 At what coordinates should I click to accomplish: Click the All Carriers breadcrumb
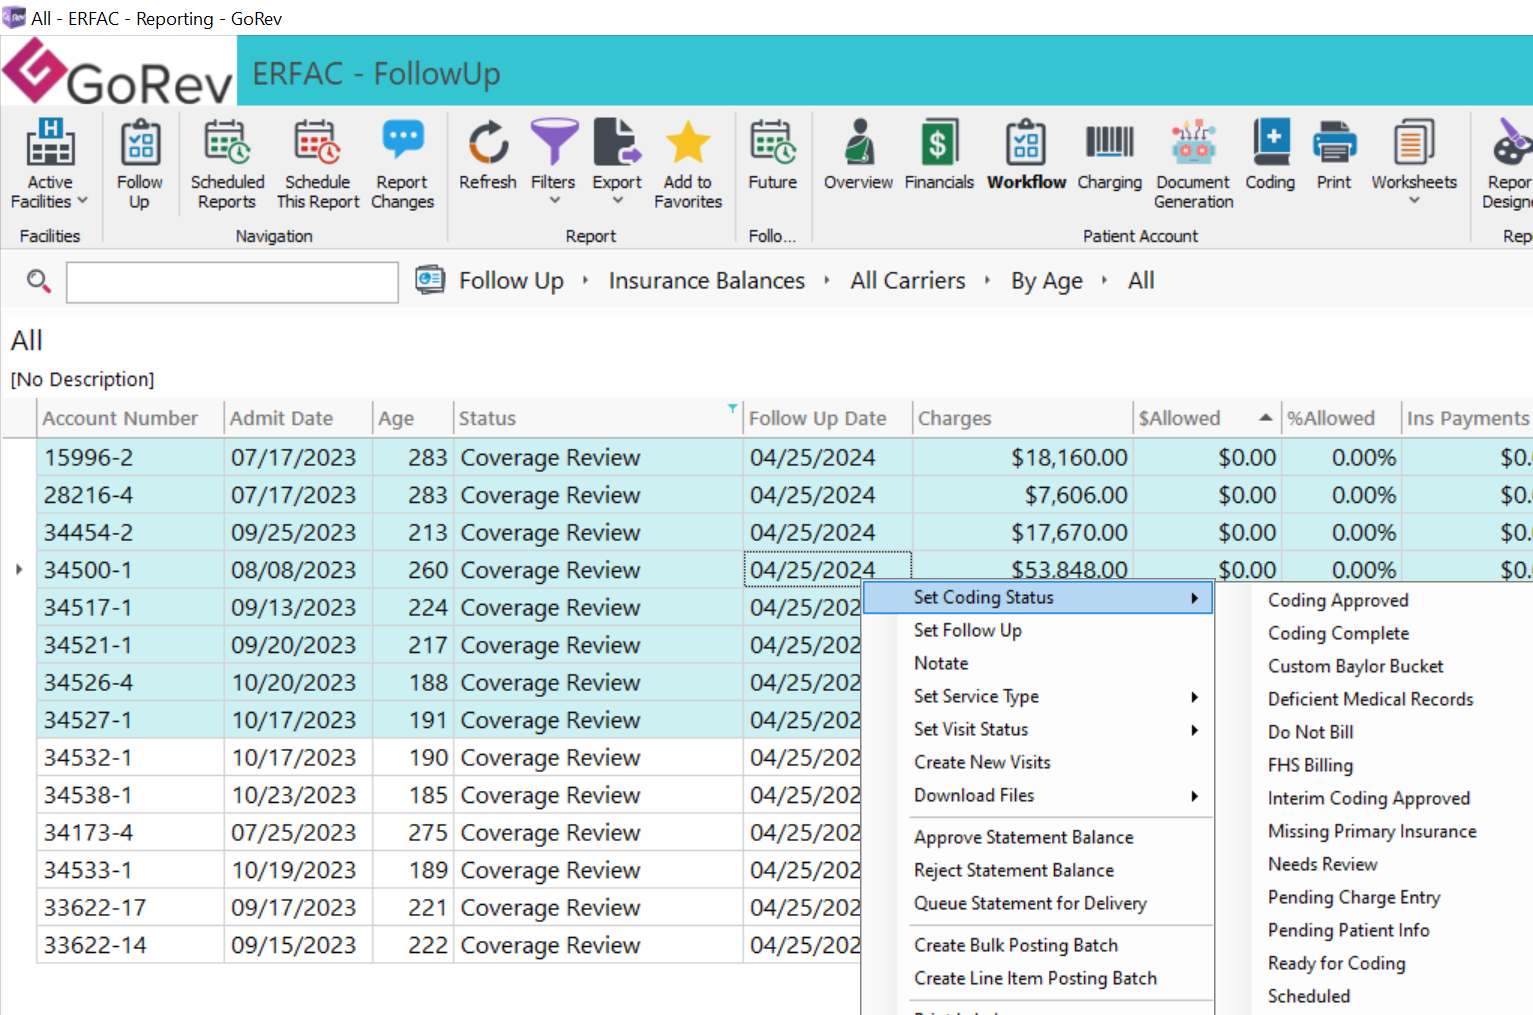(908, 281)
